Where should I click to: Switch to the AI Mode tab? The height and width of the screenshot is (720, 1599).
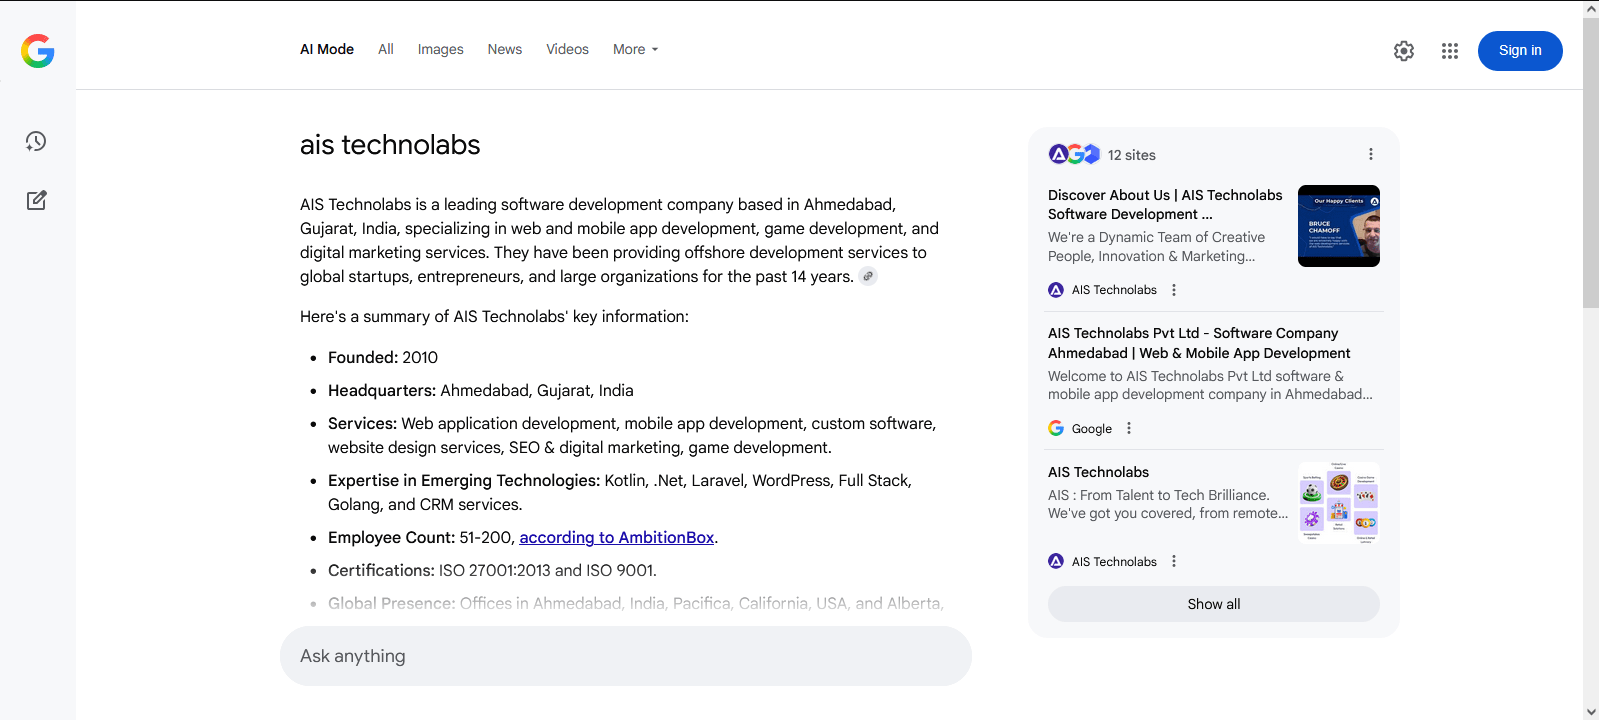(327, 49)
